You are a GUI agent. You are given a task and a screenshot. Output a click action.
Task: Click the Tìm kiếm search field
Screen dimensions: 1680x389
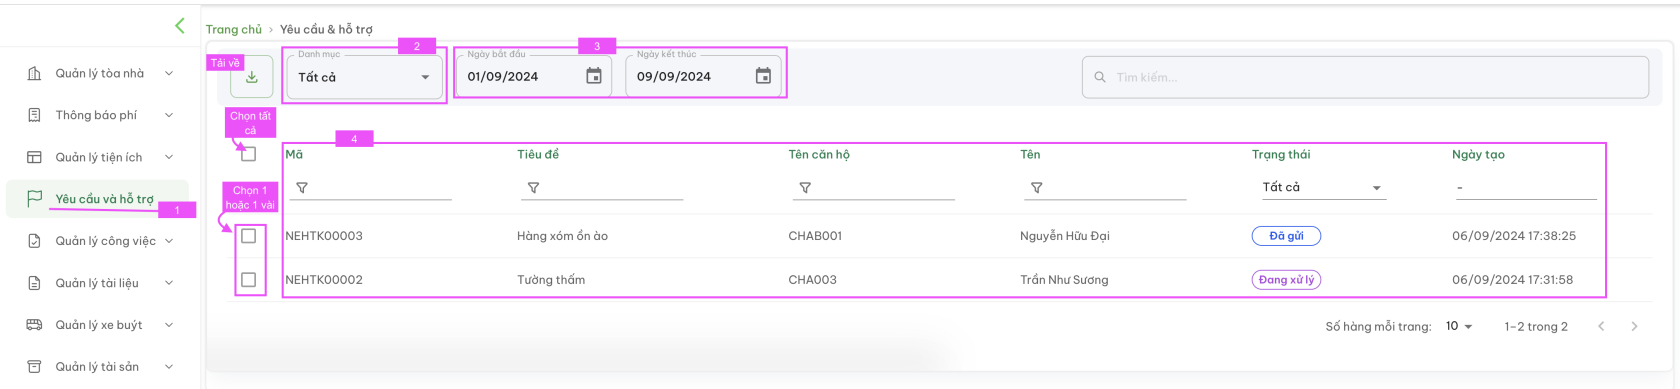[x=1365, y=77]
